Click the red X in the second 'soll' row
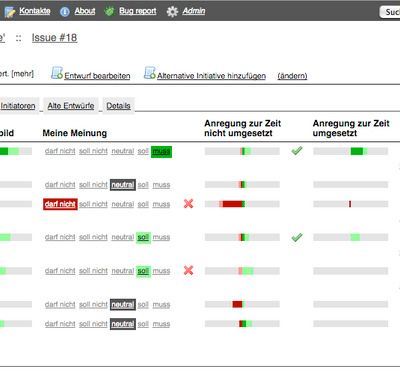Viewport: 400px width, 375px height. click(189, 270)
